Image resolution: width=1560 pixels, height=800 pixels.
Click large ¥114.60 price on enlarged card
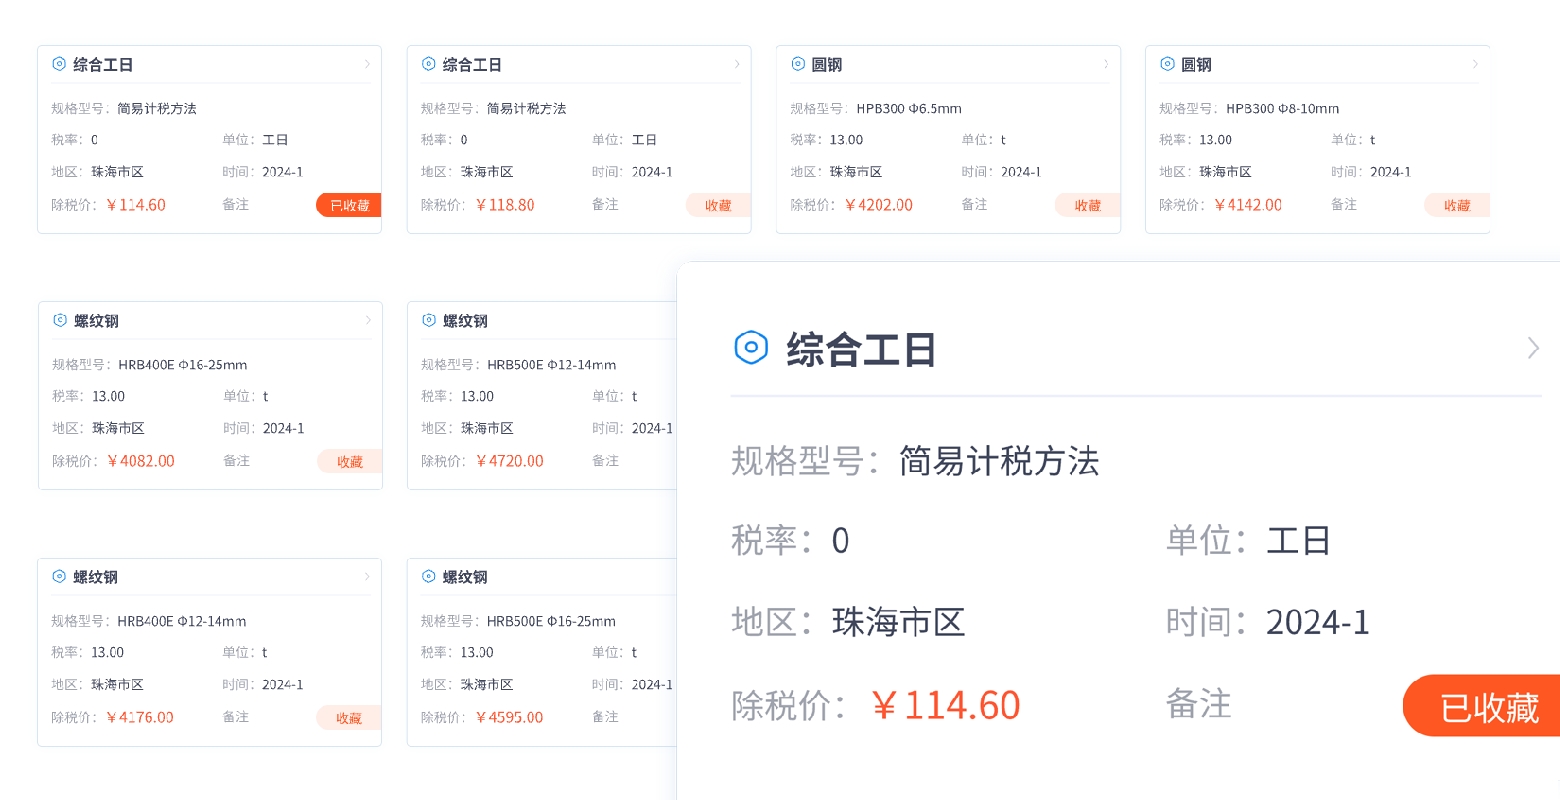coord(946,706)
